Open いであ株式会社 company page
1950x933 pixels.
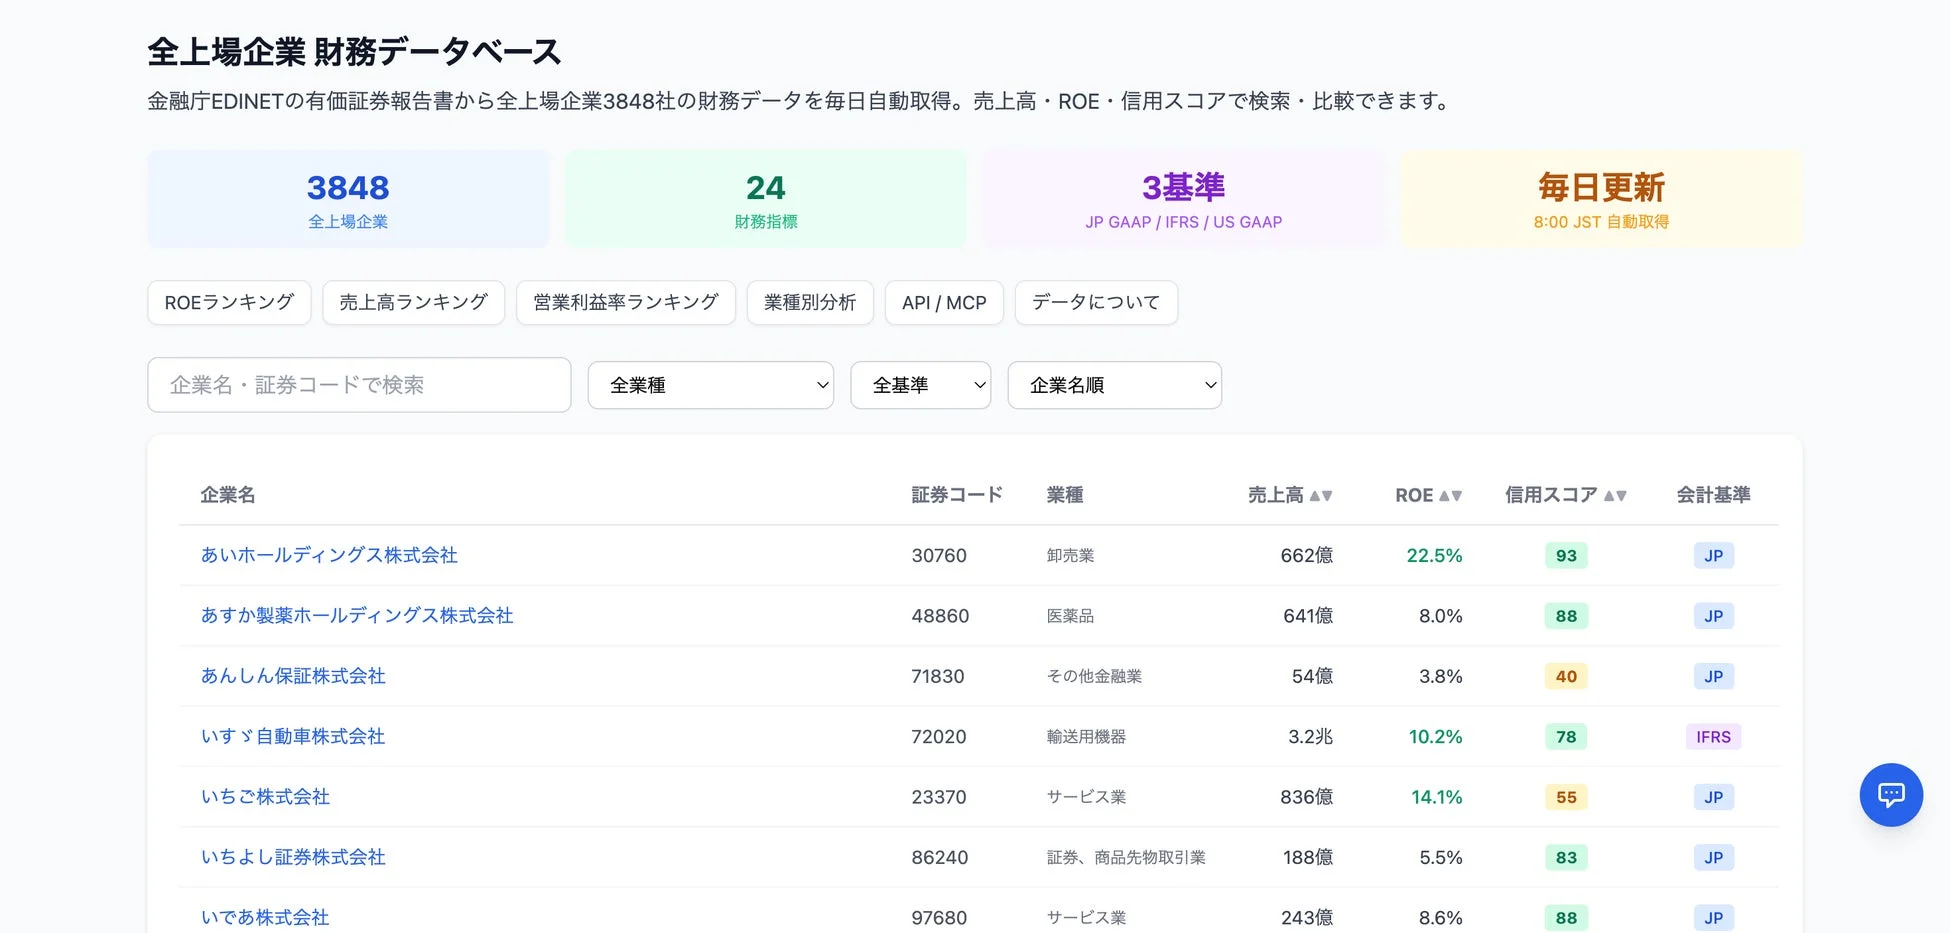[265, 916]
